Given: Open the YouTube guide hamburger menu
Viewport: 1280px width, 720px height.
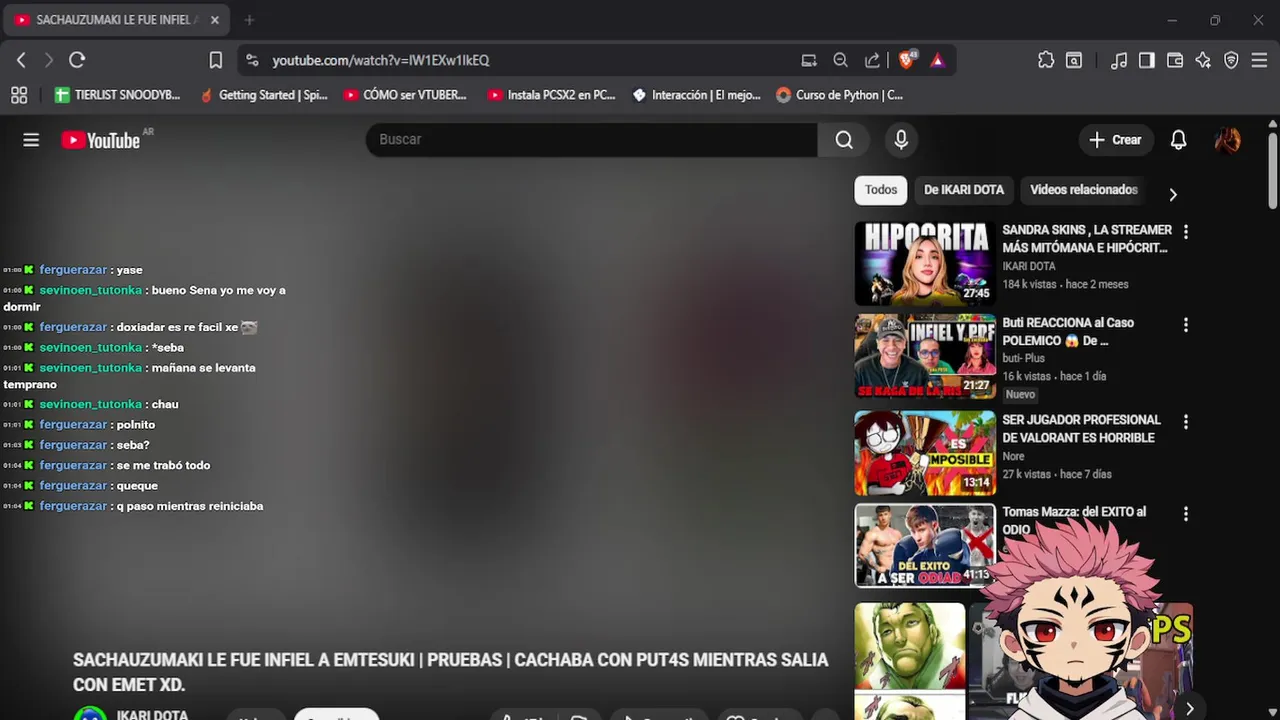Looking at the screenshot, I should click(x=31, y=140).
